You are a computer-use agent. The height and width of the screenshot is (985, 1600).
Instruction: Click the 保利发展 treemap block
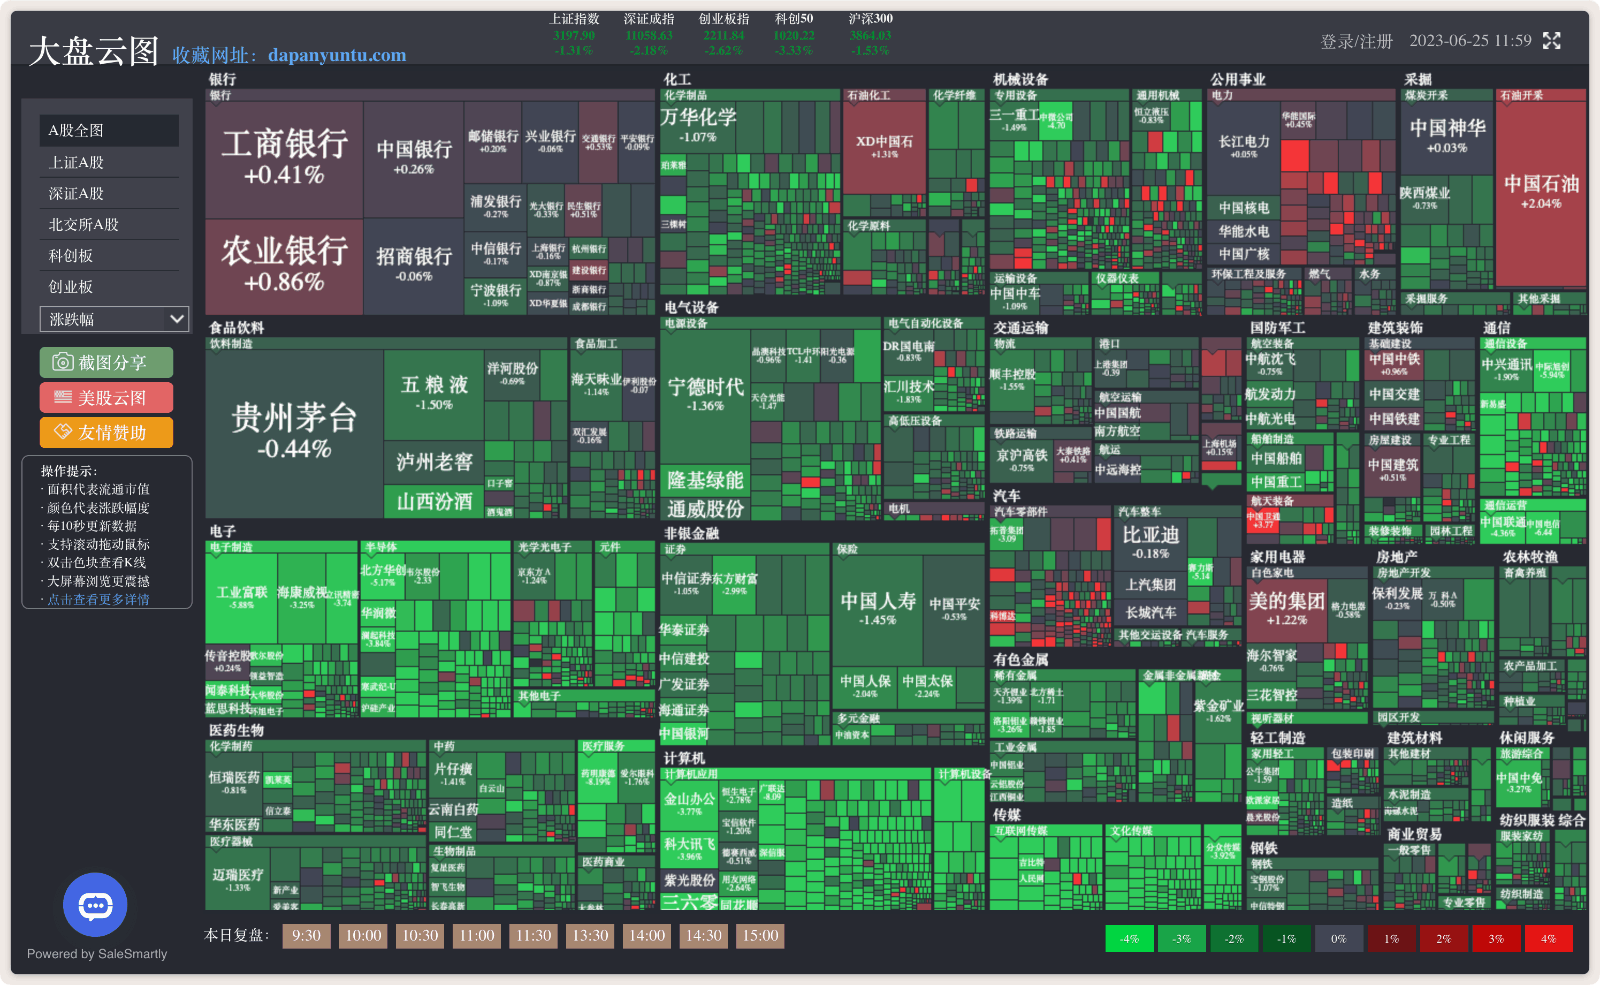coord(1397,598)
